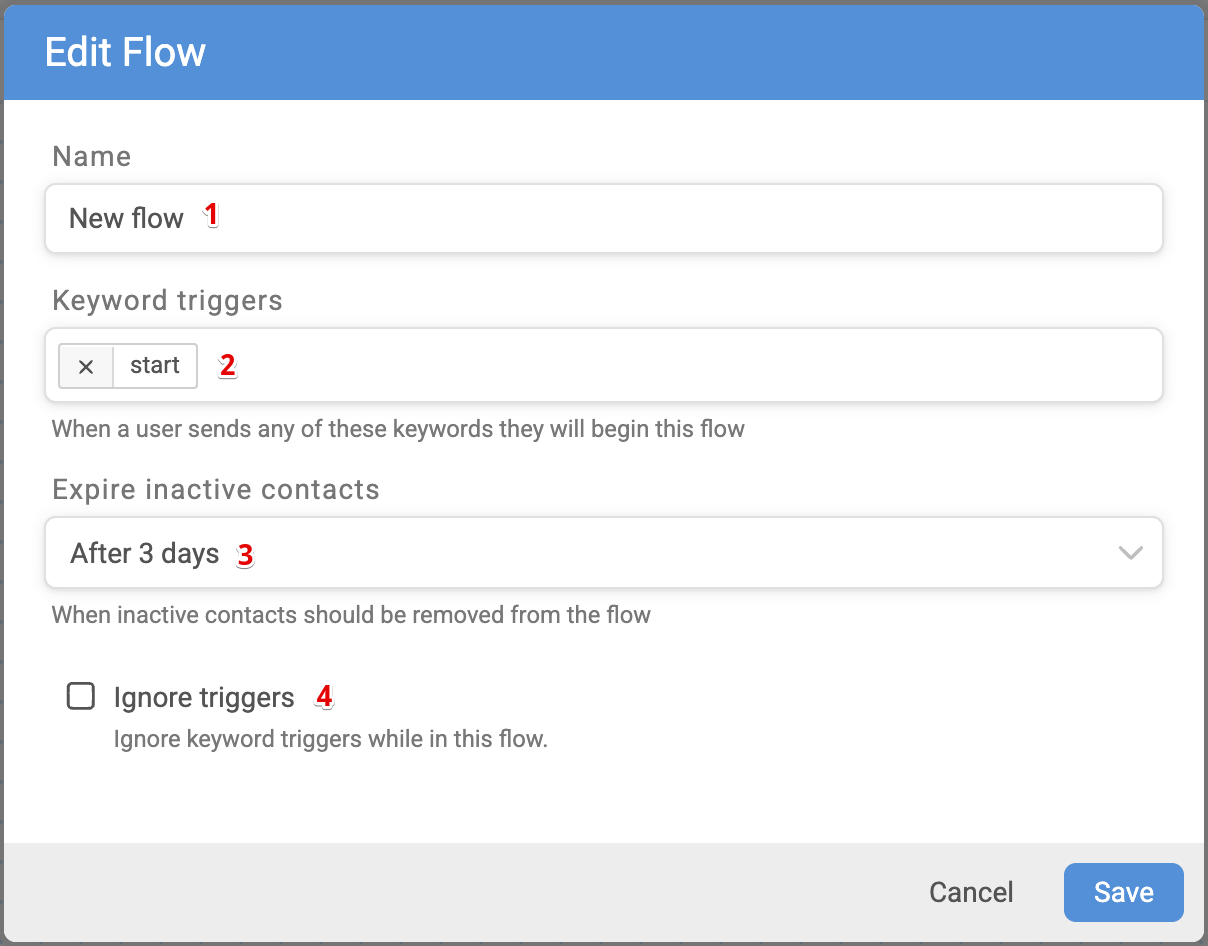Select the "start" keyword tag
The image size is (1208, 946).
click(155, 366)
